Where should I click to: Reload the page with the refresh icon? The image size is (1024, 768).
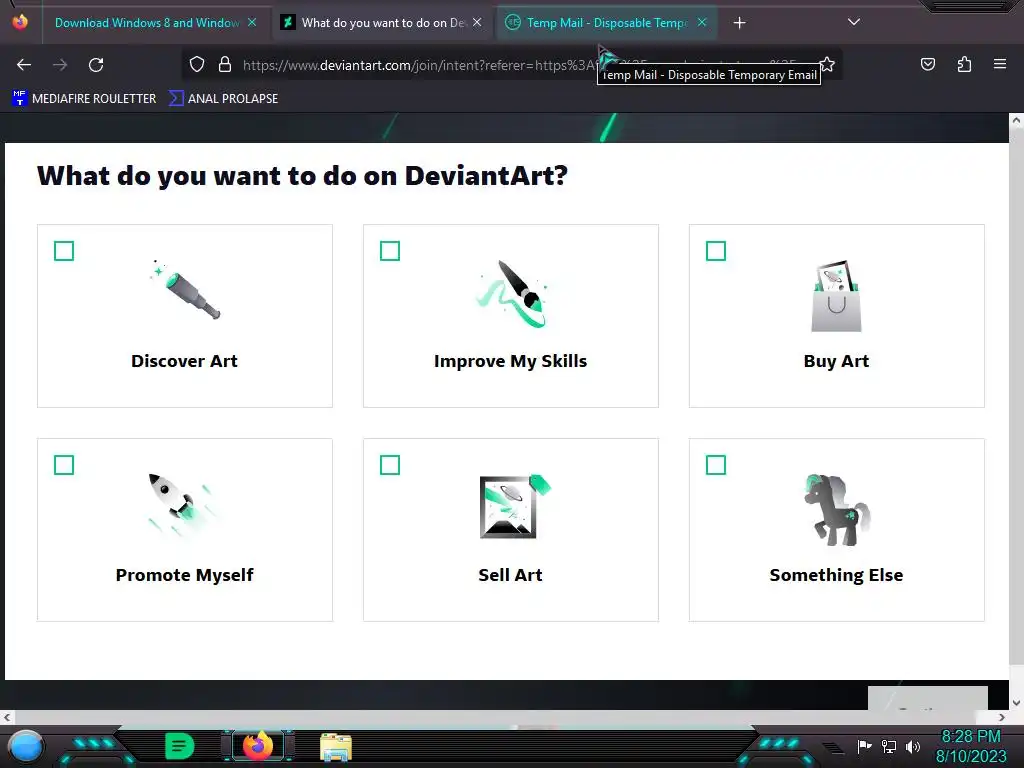[x=96, y=65]
